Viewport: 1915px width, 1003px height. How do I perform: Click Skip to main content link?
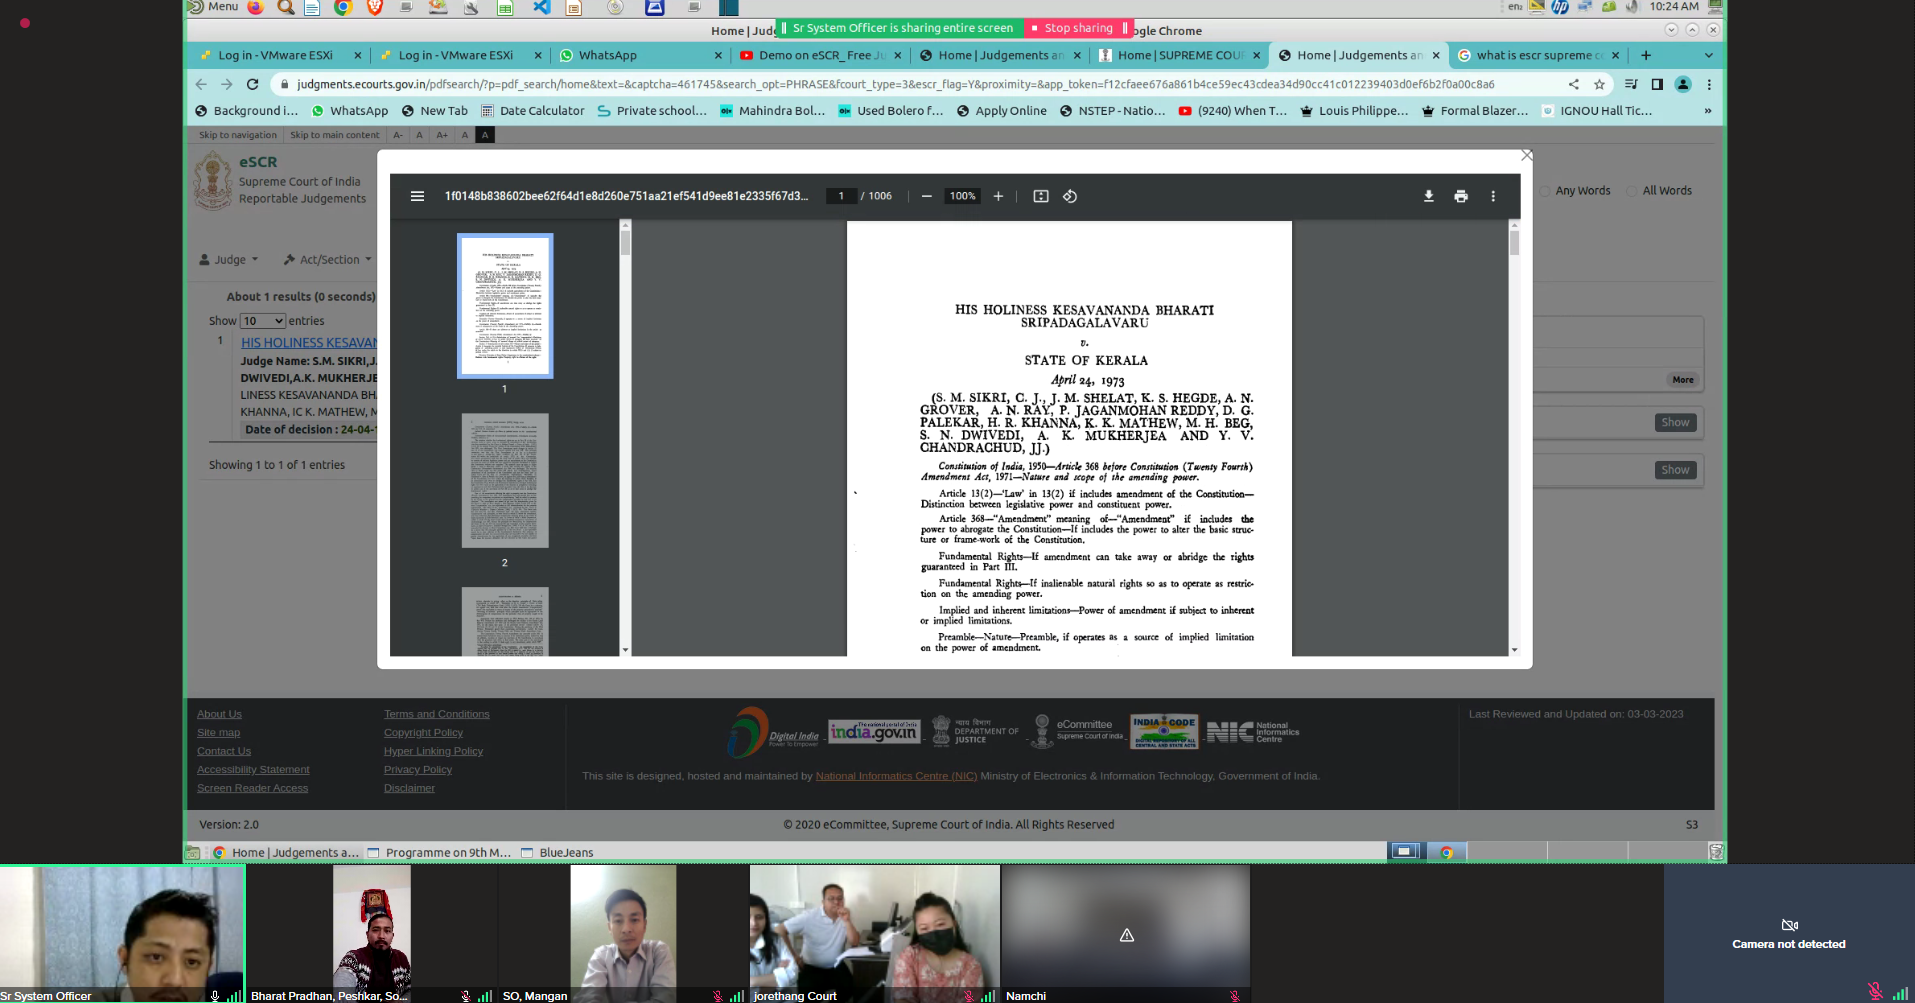[335, 135]
